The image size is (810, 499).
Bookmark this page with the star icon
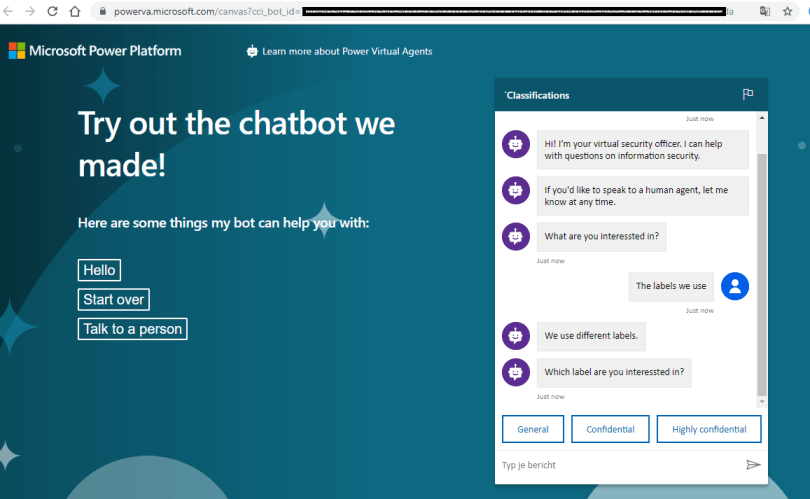(x=788, y=12)
